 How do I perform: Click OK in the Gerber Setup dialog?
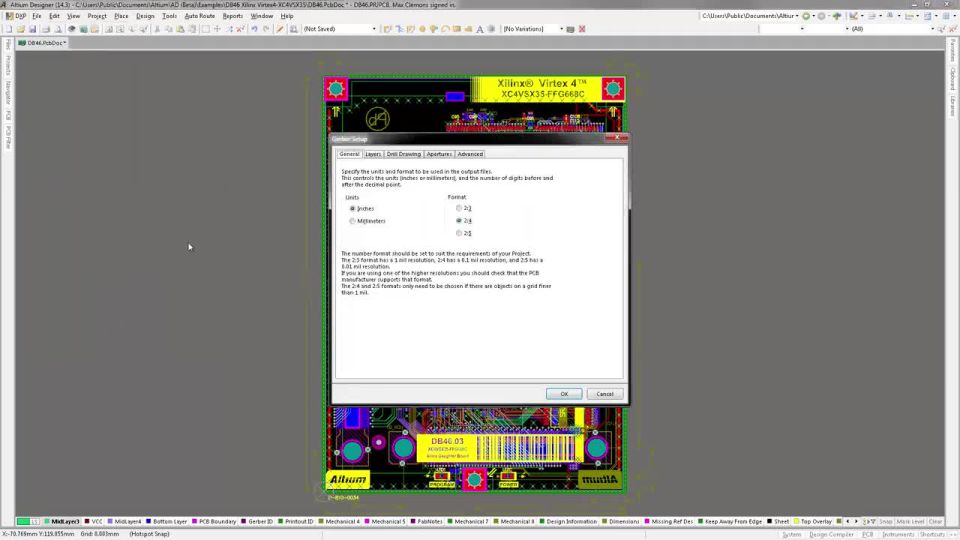pos(564,394)
